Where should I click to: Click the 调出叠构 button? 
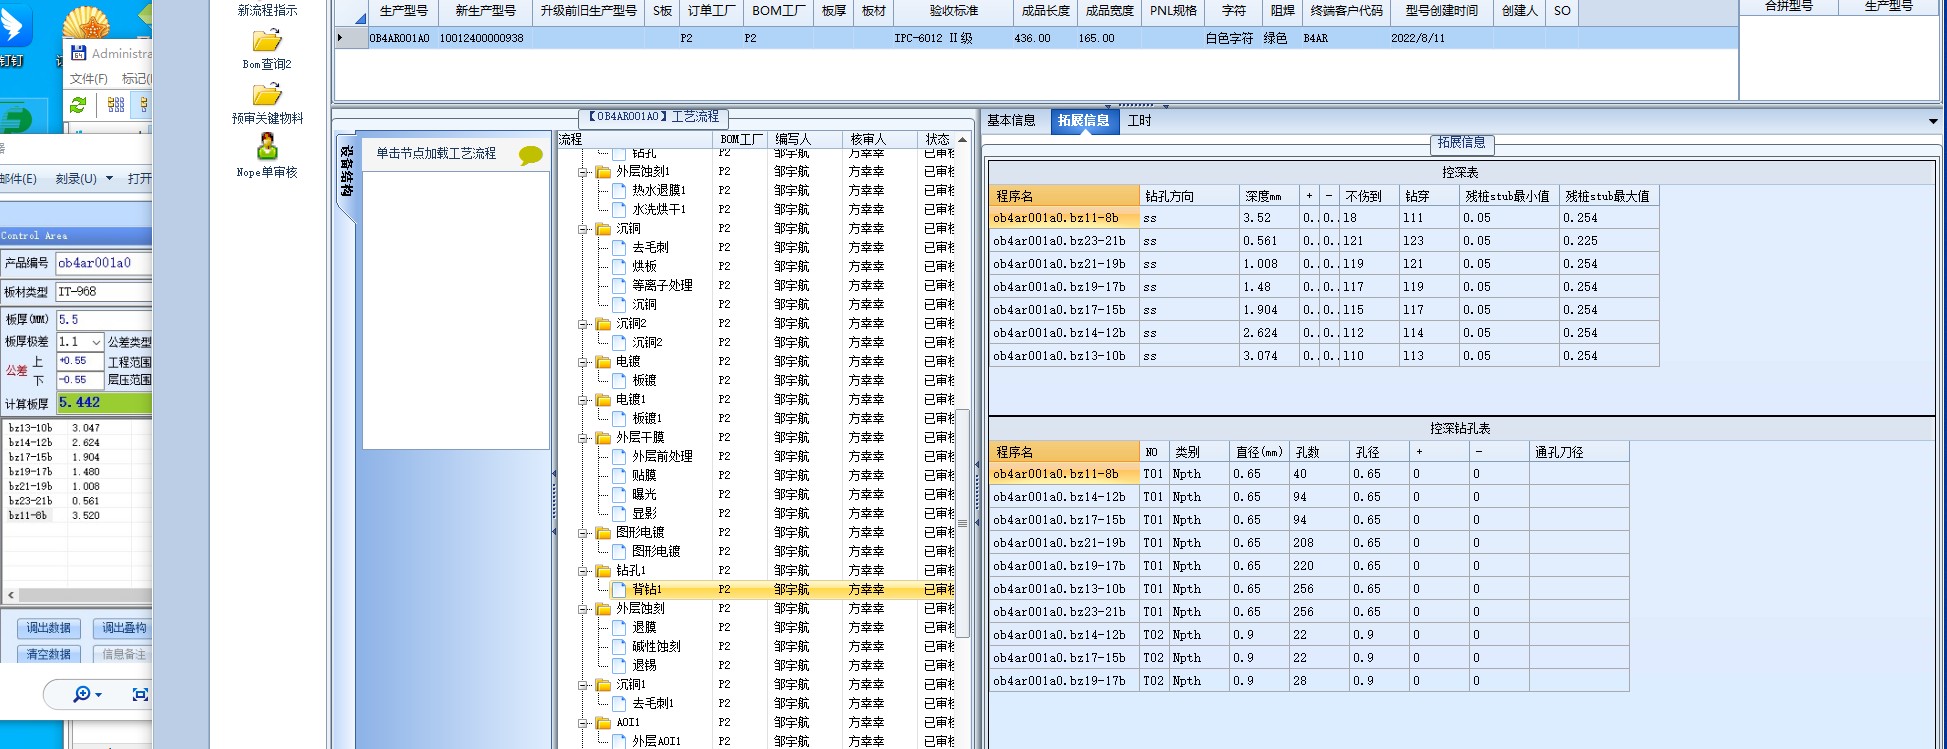coord(124,628)
